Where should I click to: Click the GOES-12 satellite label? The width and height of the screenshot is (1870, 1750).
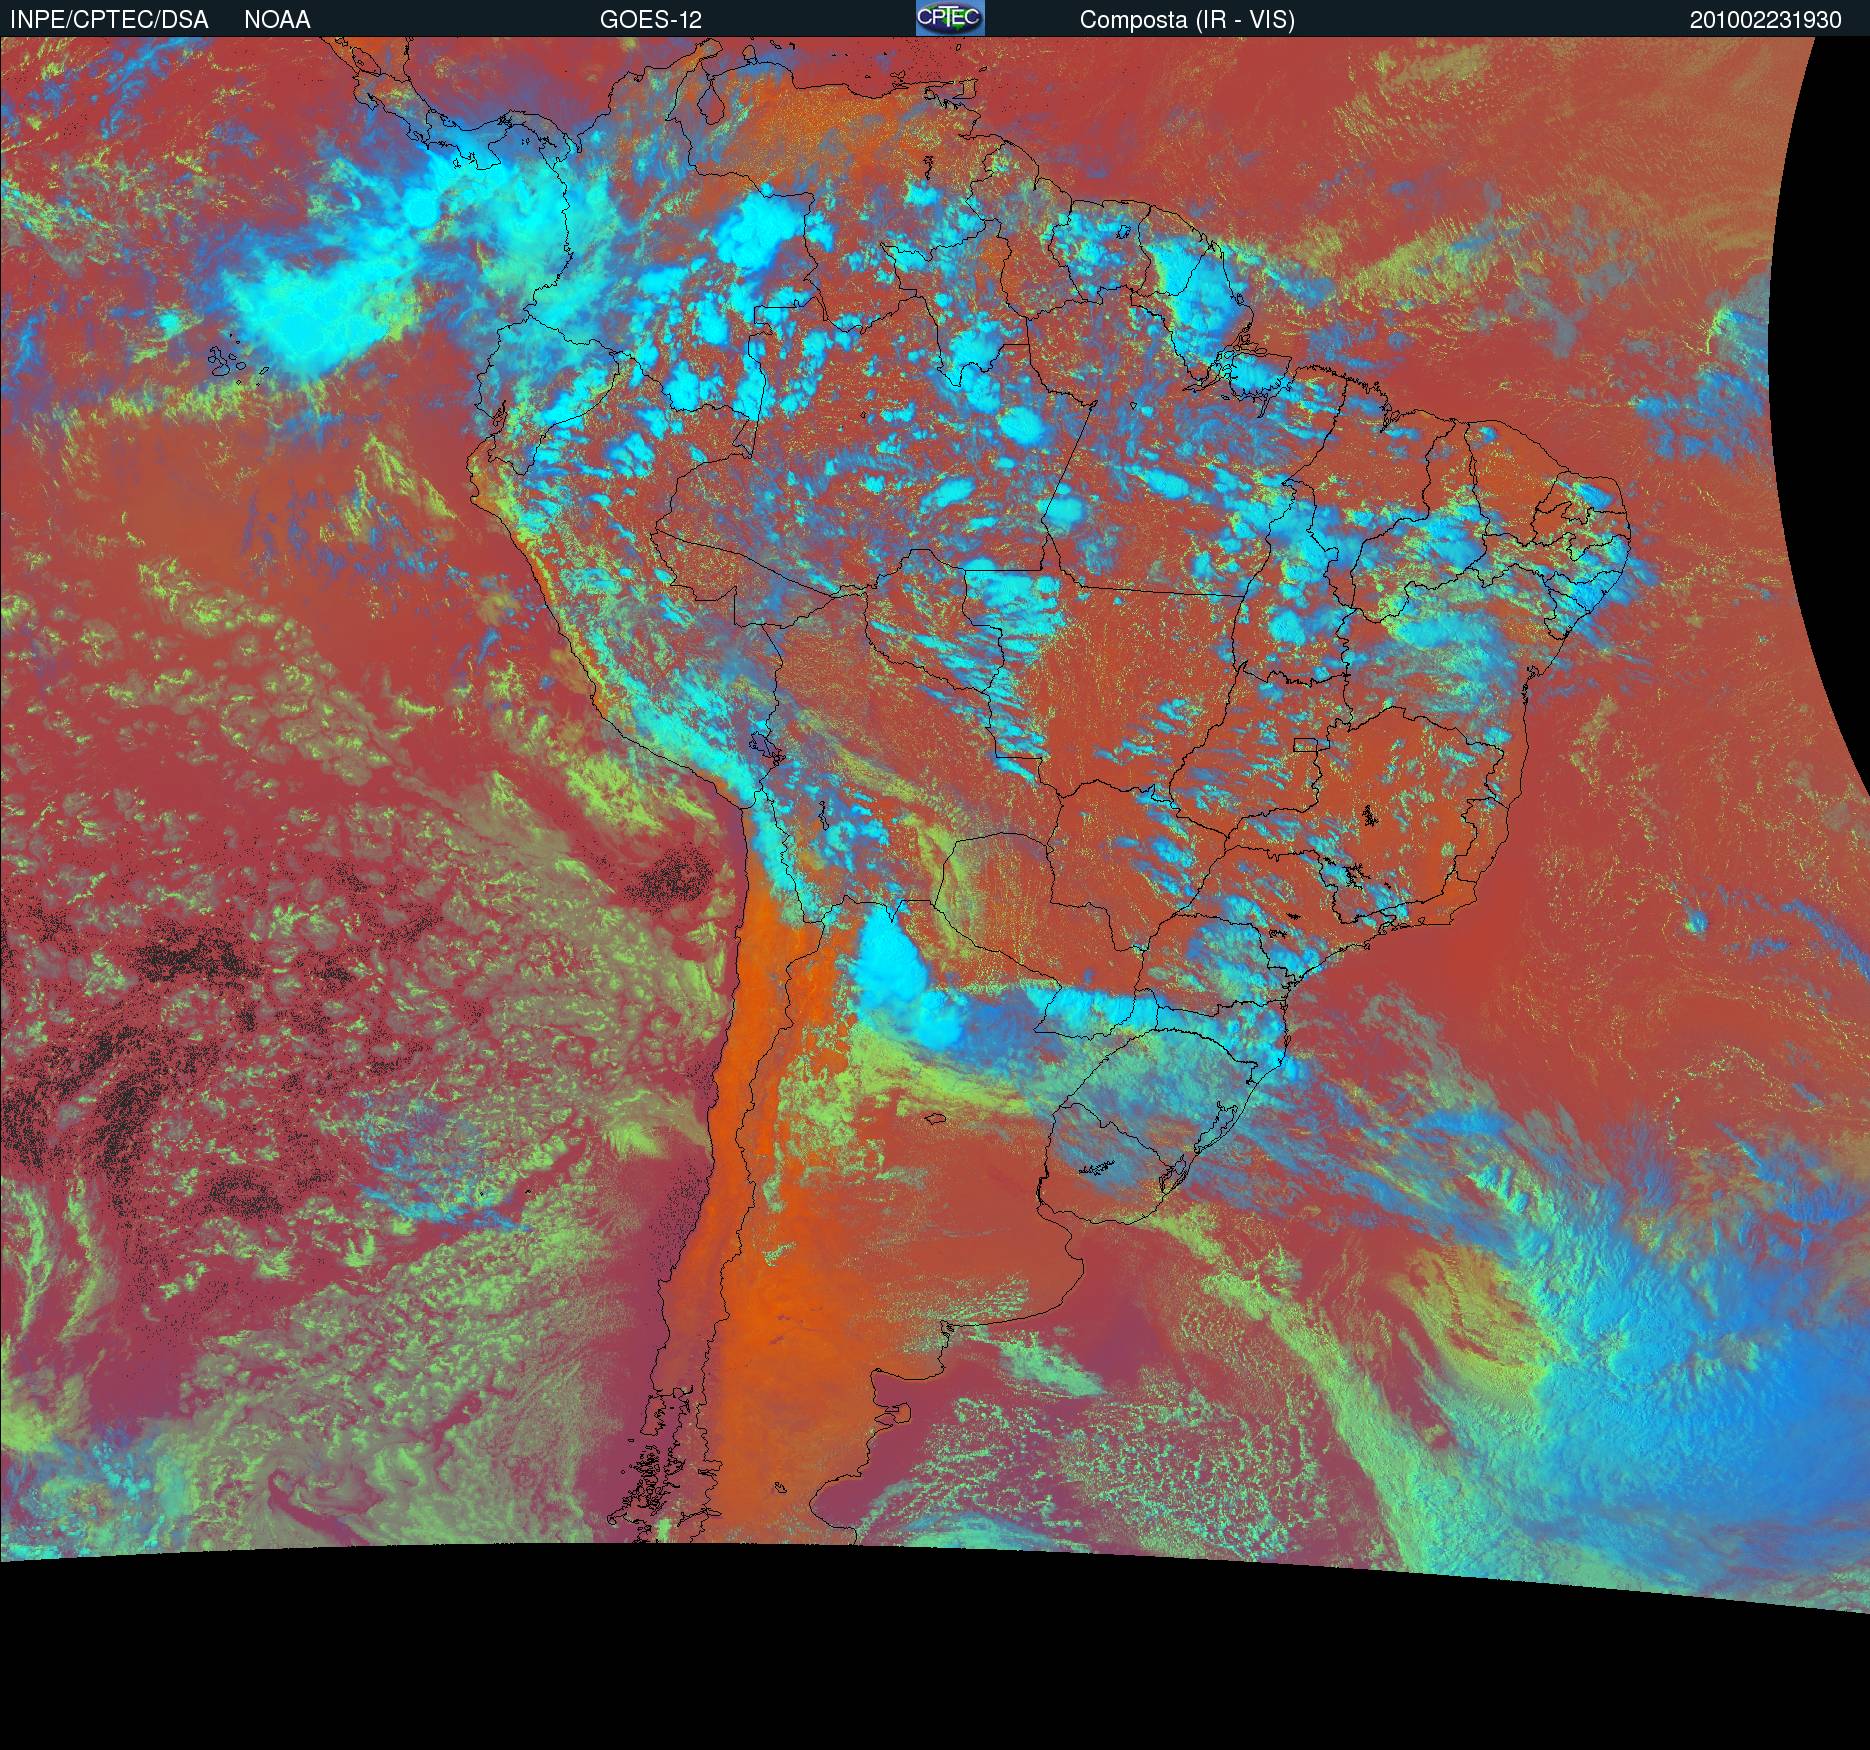(x=651, y=20)
